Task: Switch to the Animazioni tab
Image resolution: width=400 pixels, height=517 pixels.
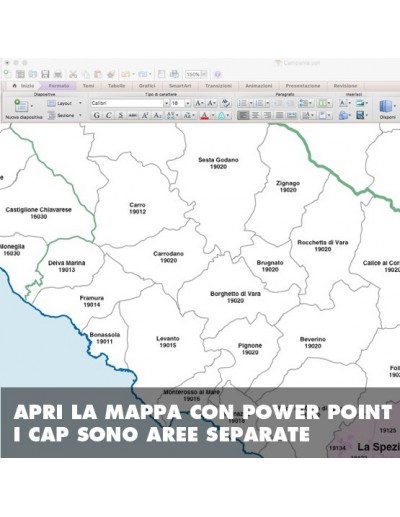Action: coord(259,86)
